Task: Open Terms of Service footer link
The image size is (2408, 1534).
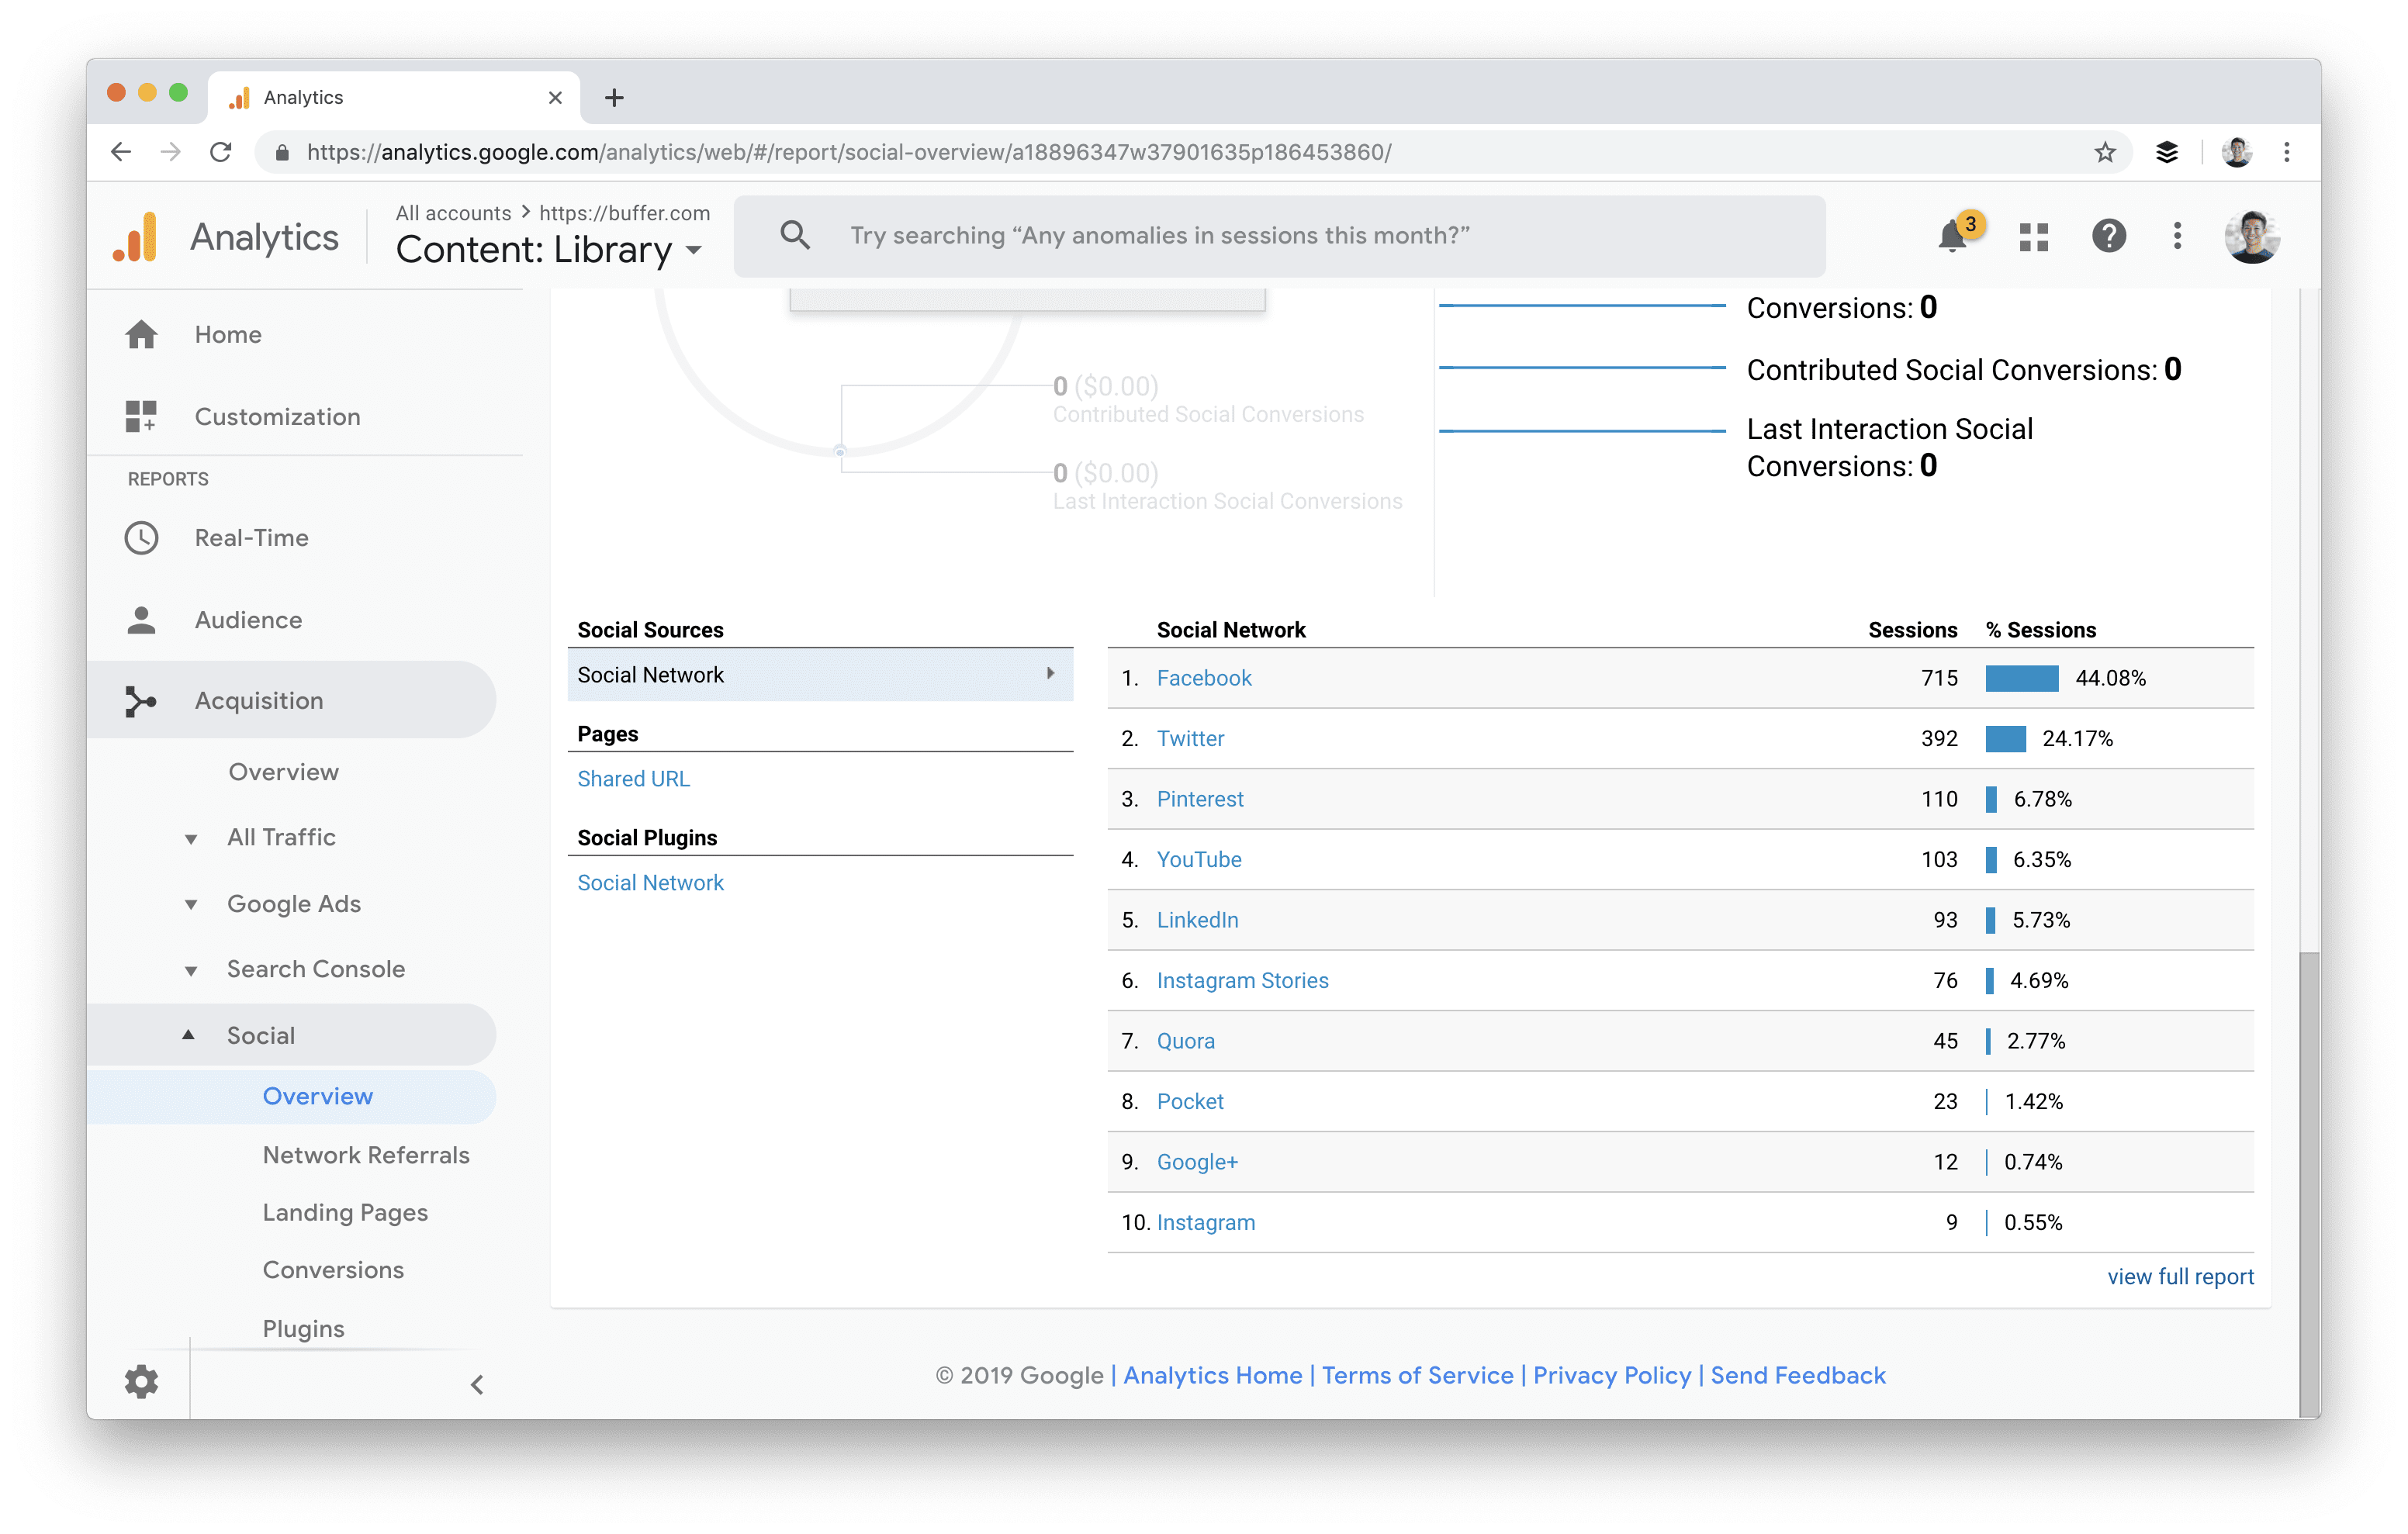Action: [x=1417, y=1375]
